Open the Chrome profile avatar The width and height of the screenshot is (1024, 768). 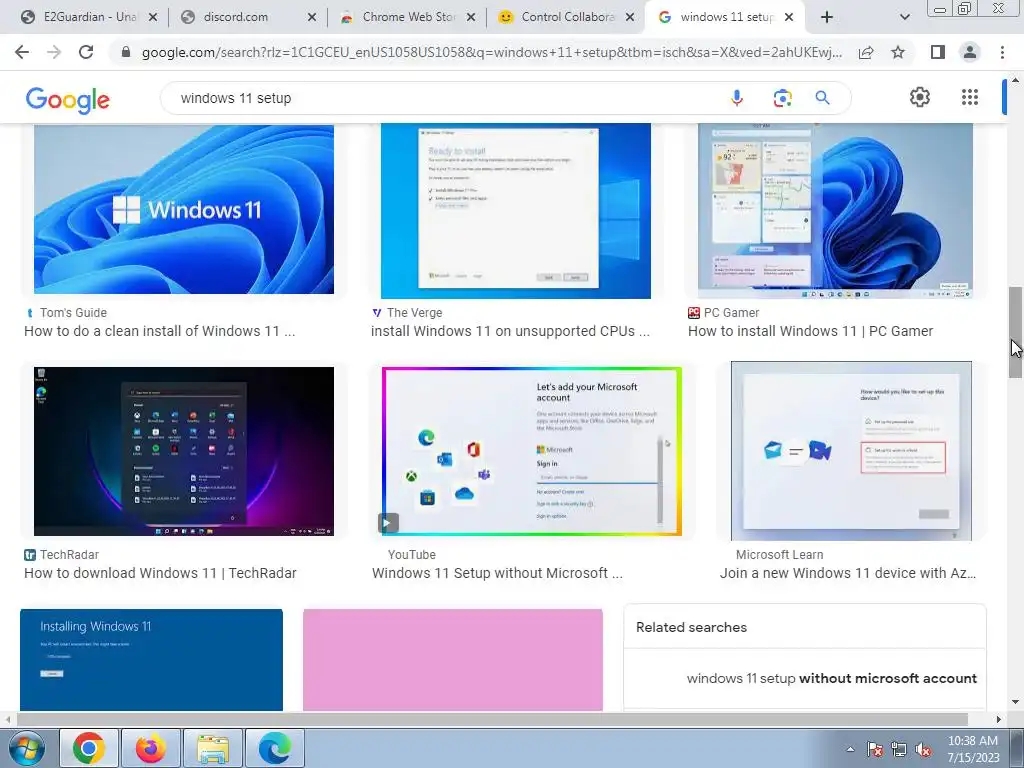tap(970, 52)
